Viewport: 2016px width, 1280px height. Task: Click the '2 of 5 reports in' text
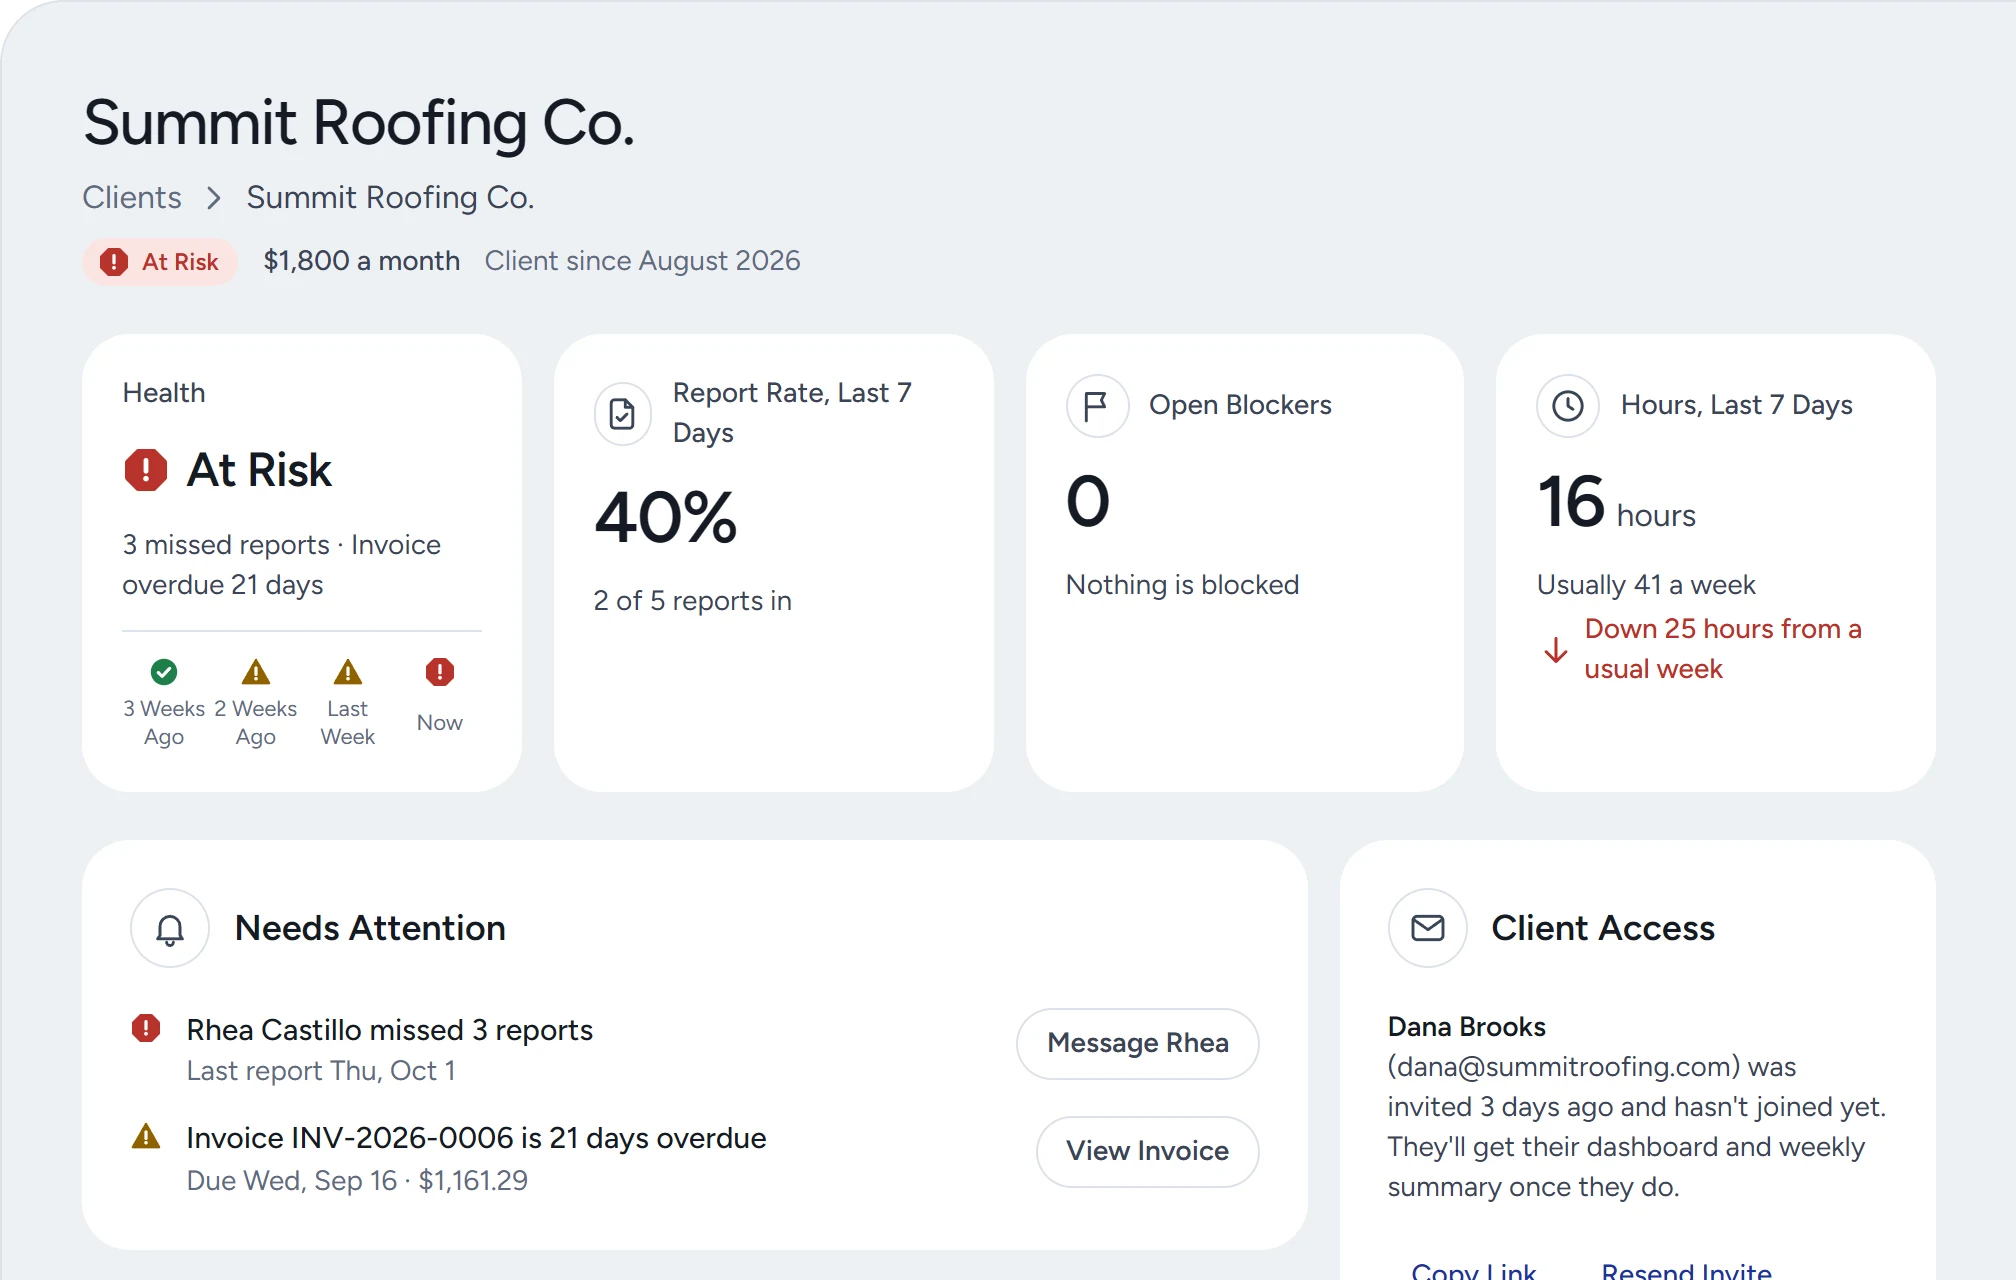click(692, 600)
